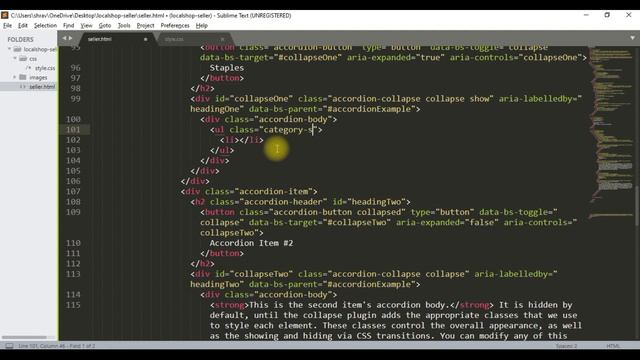Viewport: 640px width, 360px height.
Task: Open the Project menu
Action: [145, 25]
